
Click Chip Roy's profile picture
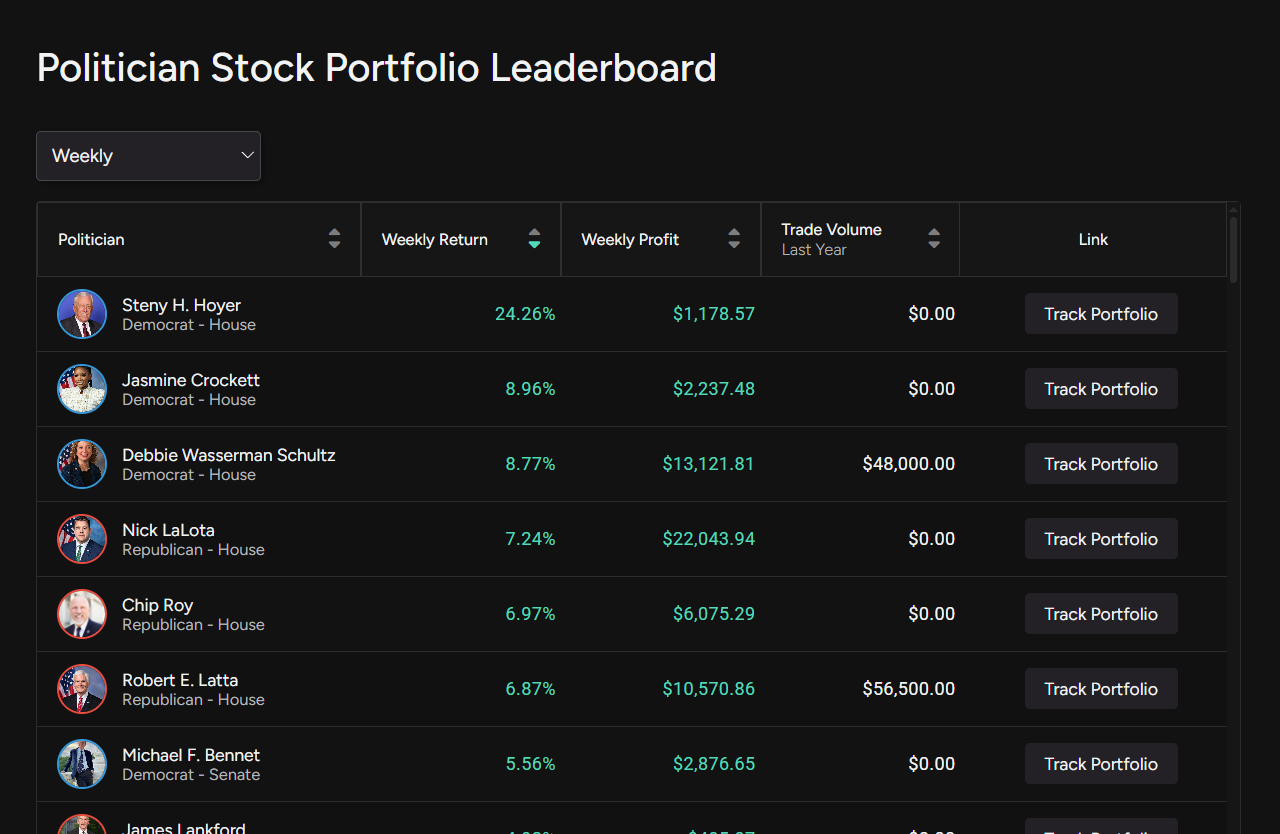click(81, 613)
